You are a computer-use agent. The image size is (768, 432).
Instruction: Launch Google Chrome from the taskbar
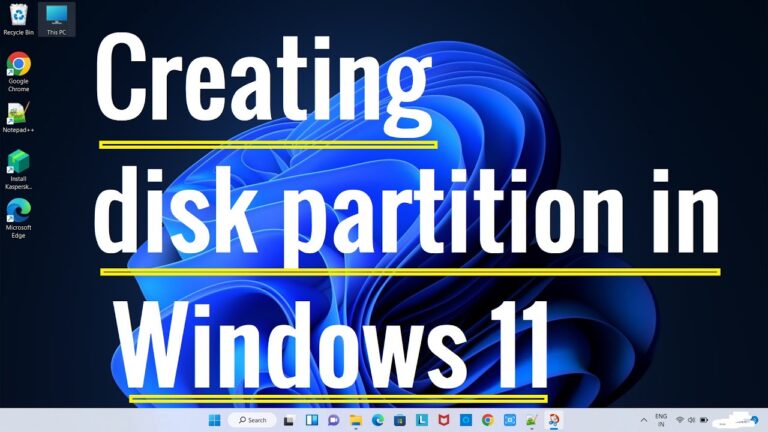pos(488,420)
